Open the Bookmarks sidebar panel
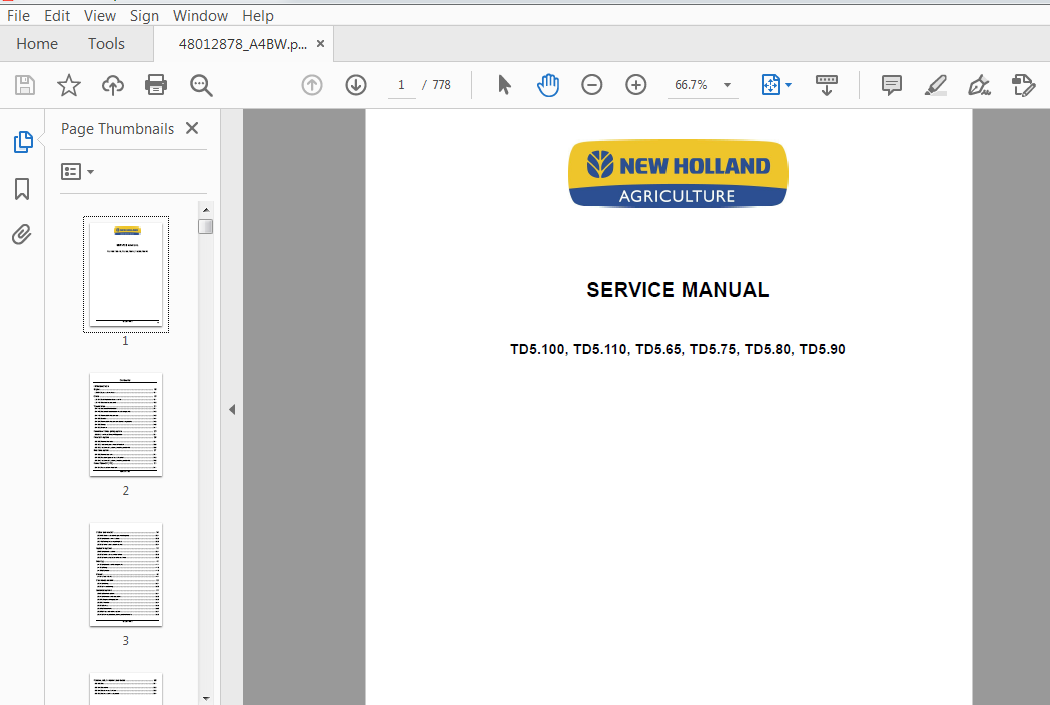 (22, 189)
